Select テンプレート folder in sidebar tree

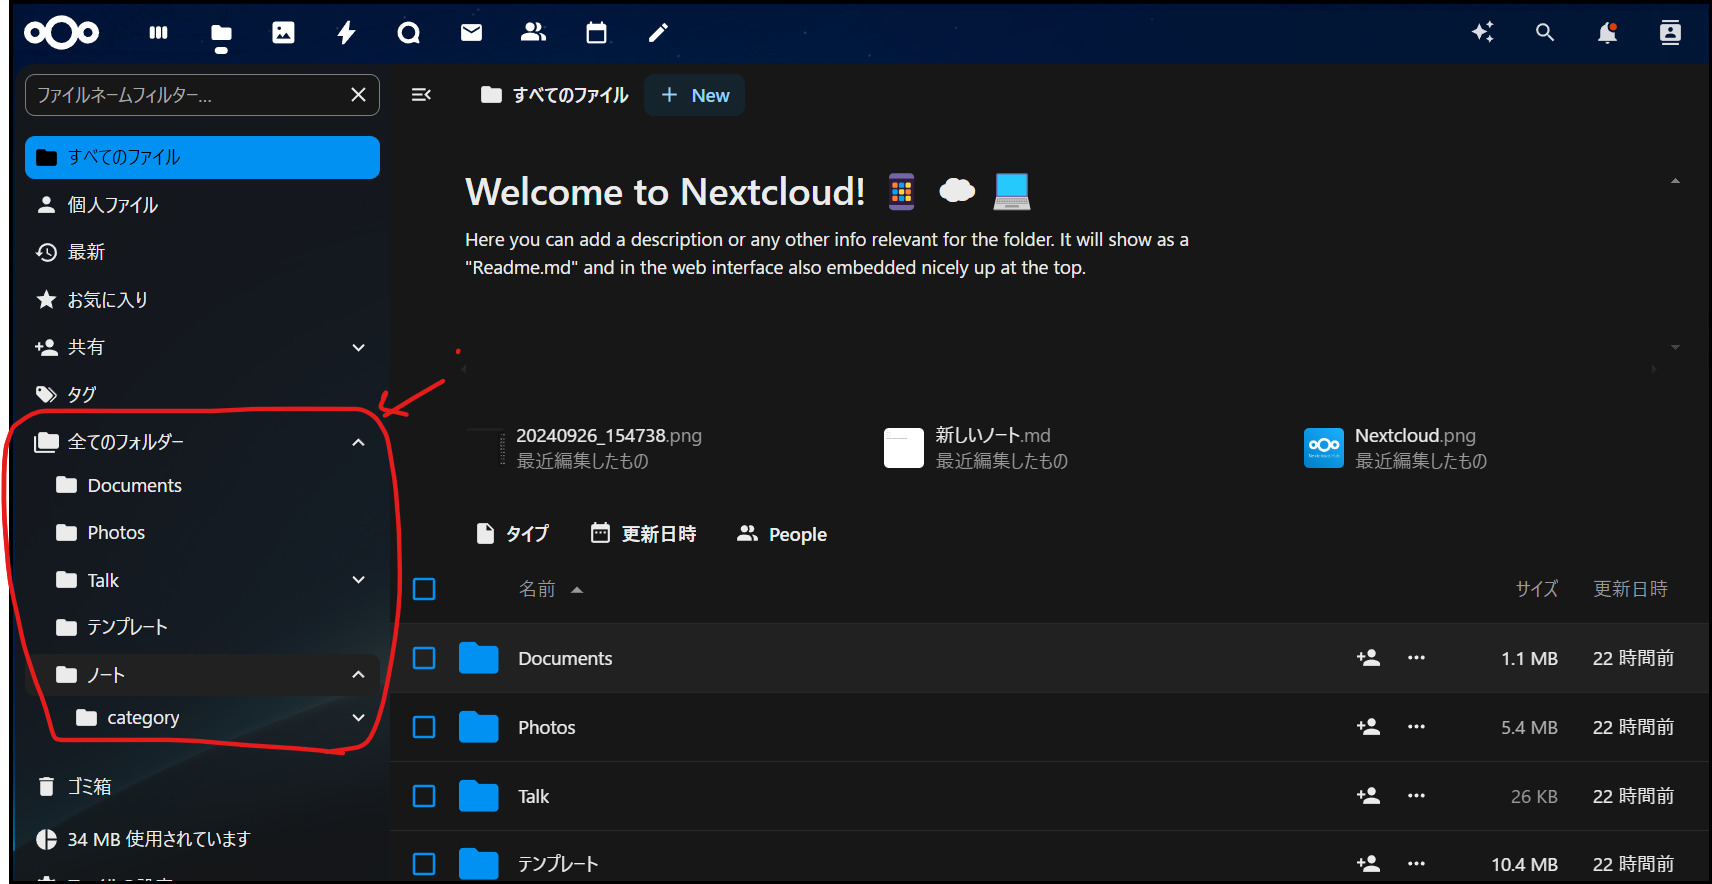pos(202,627)
